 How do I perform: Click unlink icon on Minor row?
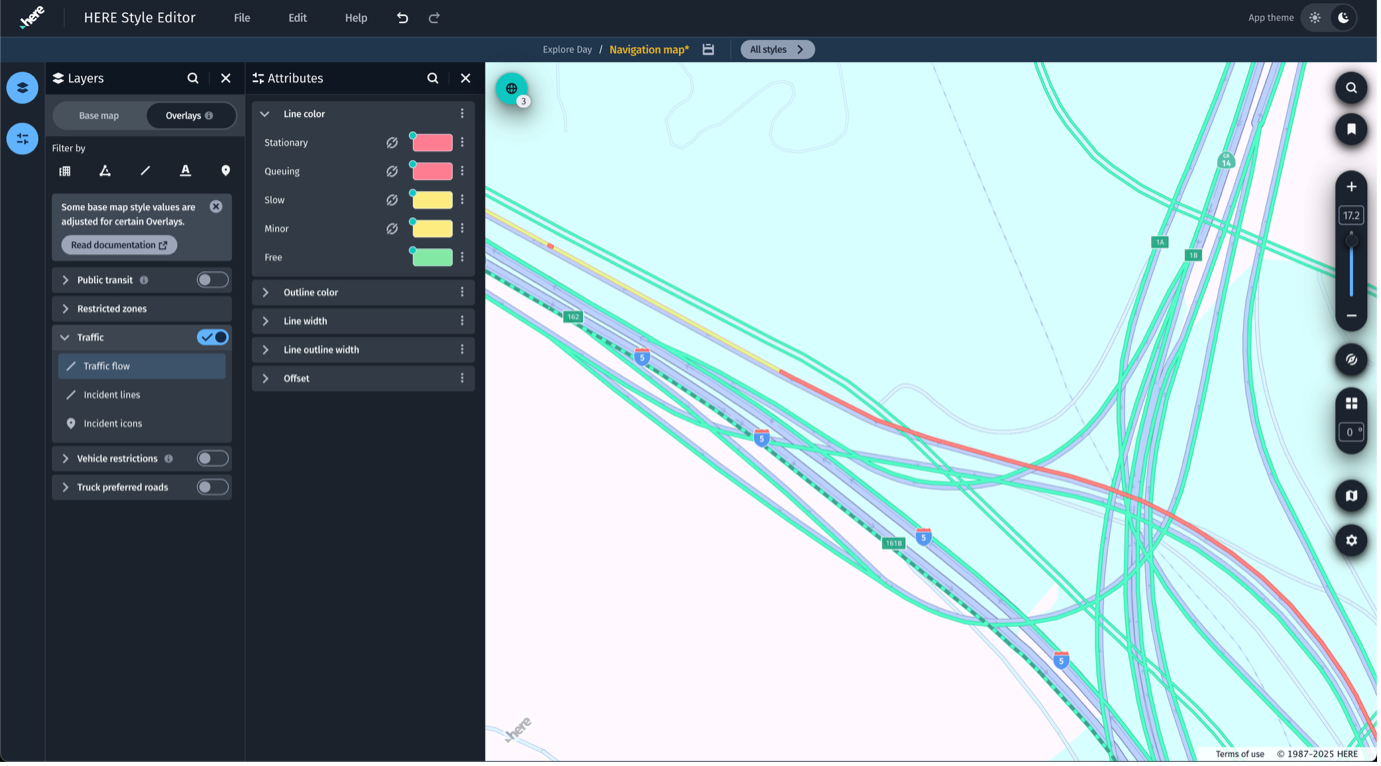393,229
